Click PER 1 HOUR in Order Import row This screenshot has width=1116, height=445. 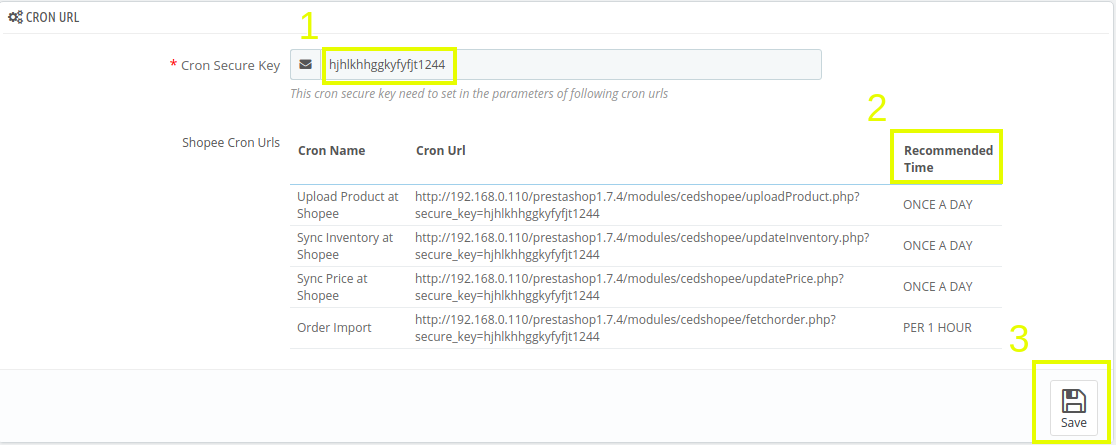937,328
